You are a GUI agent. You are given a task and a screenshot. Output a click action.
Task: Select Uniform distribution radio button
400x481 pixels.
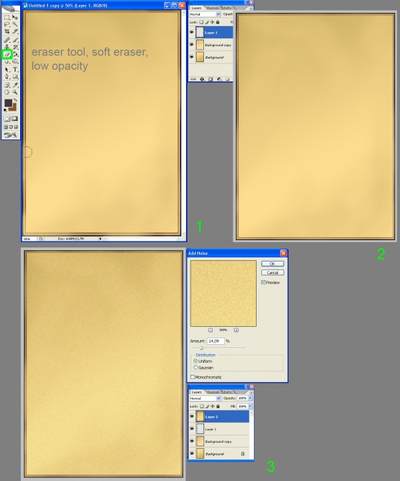(195, 361)
